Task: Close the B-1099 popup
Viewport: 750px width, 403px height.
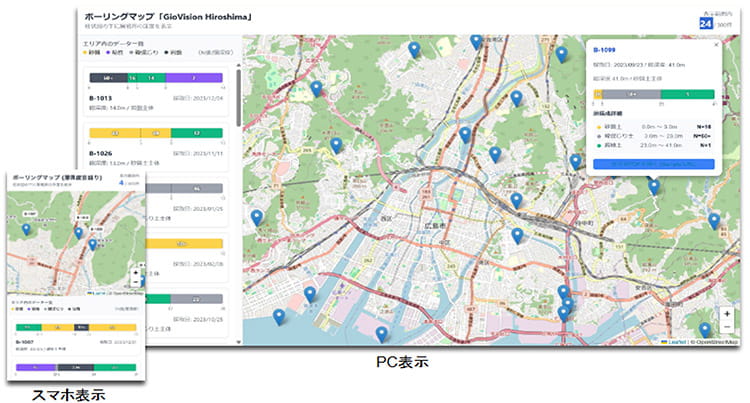Action: [x=716, y=45]
